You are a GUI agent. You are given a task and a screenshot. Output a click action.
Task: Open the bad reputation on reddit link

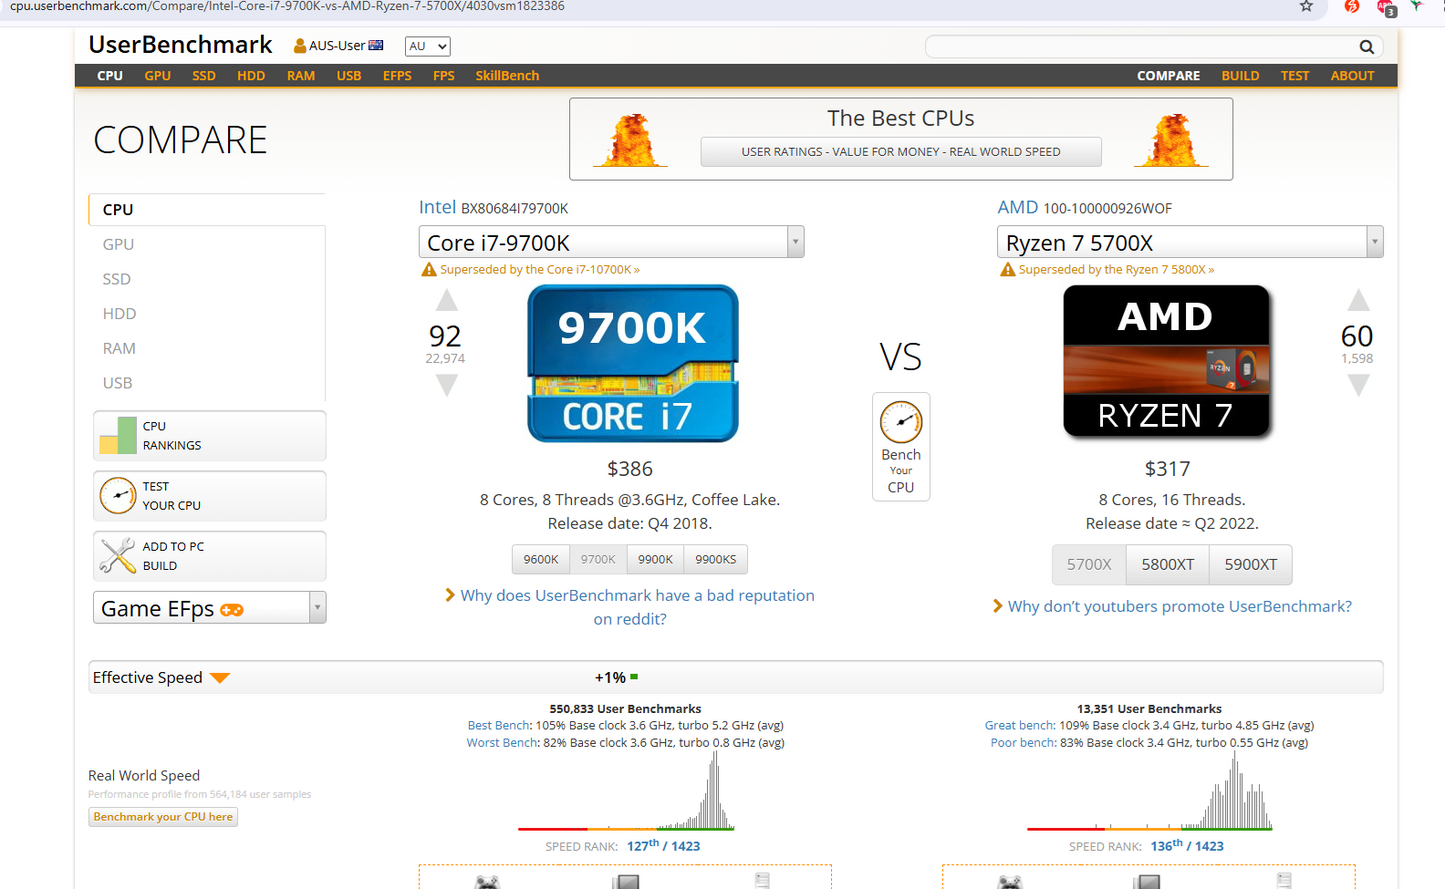point(637,596)
